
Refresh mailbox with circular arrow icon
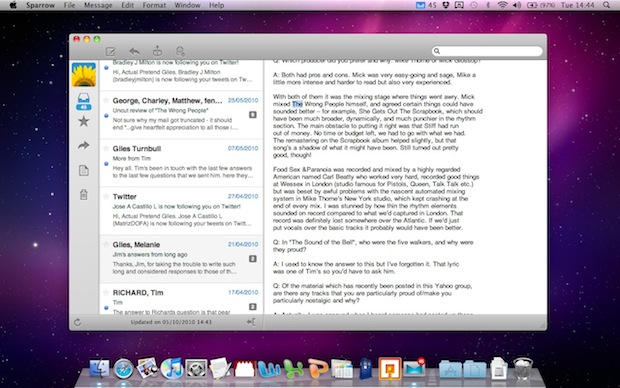point(78,322)
